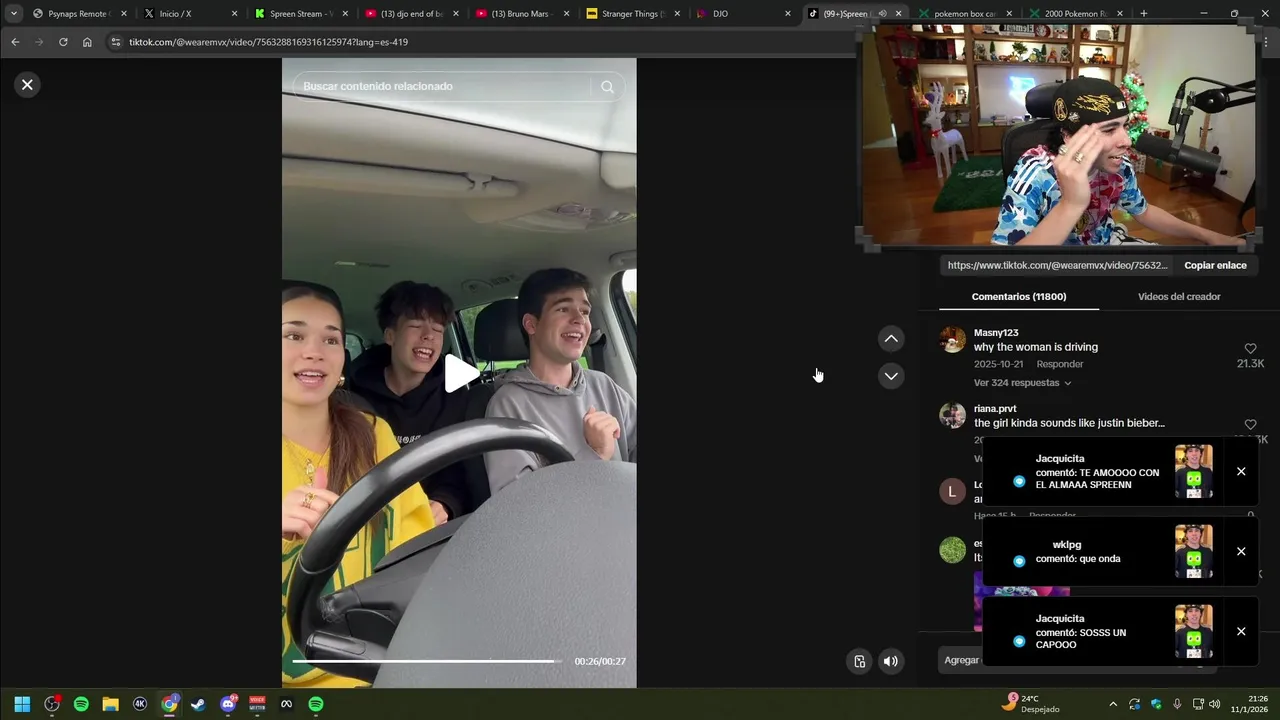Mute the TikTok tab via its speaker icon
Screen dimensions: 1280x720
[x=882, y=14]
